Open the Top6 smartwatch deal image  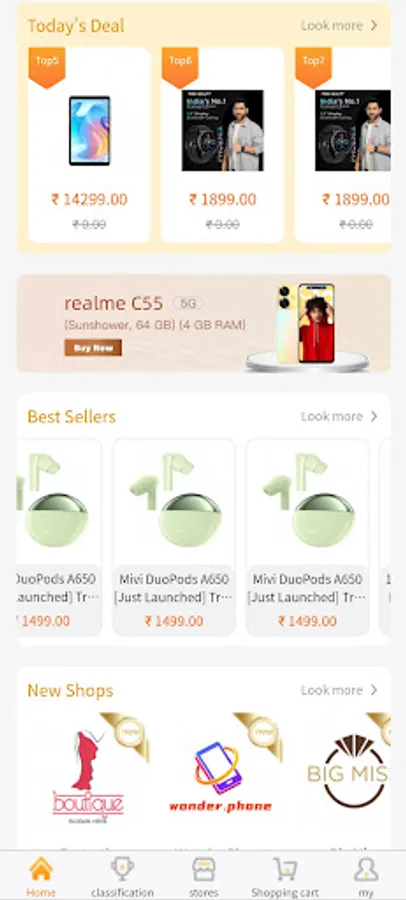[223, 130]
